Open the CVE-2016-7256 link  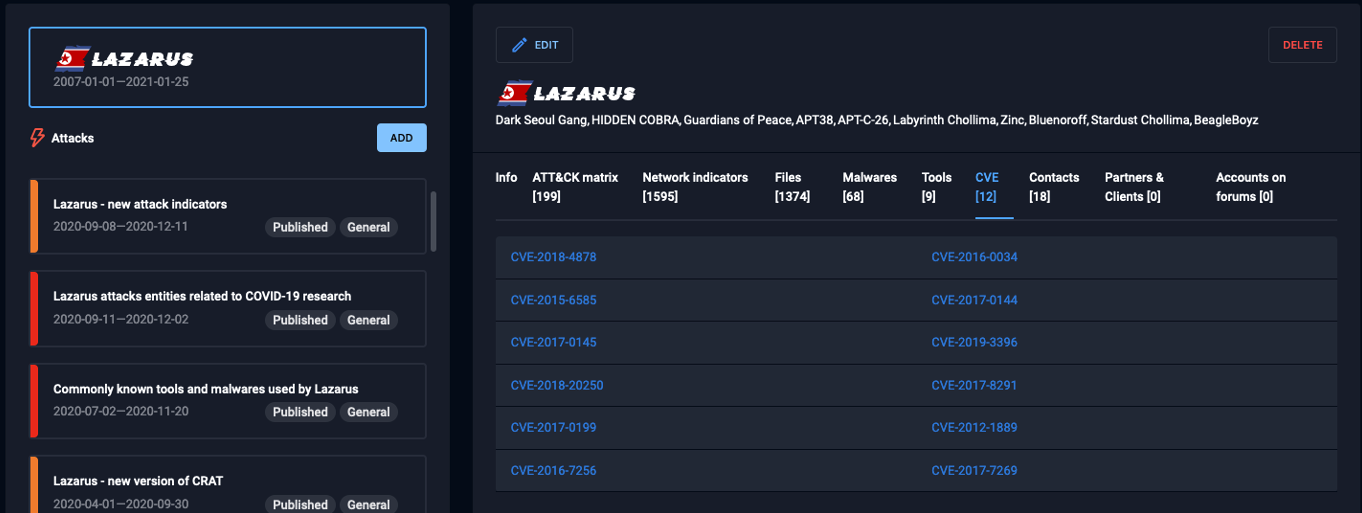[x=553, y=470]
